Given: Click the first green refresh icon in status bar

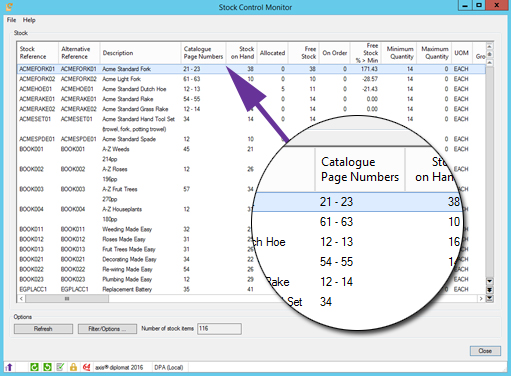Looking at the screenshot, I should [34, 367].
